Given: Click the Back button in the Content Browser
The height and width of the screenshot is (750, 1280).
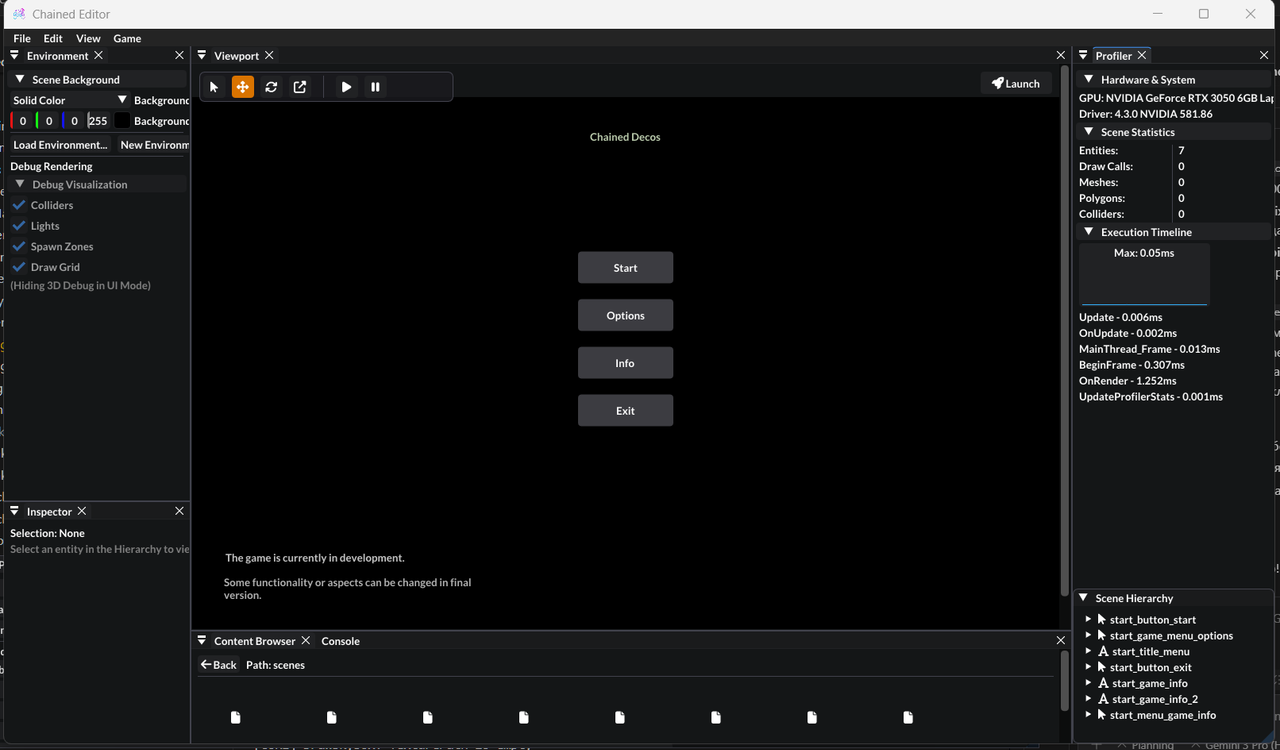Looking at the screenshot, I should coord(218,664).
